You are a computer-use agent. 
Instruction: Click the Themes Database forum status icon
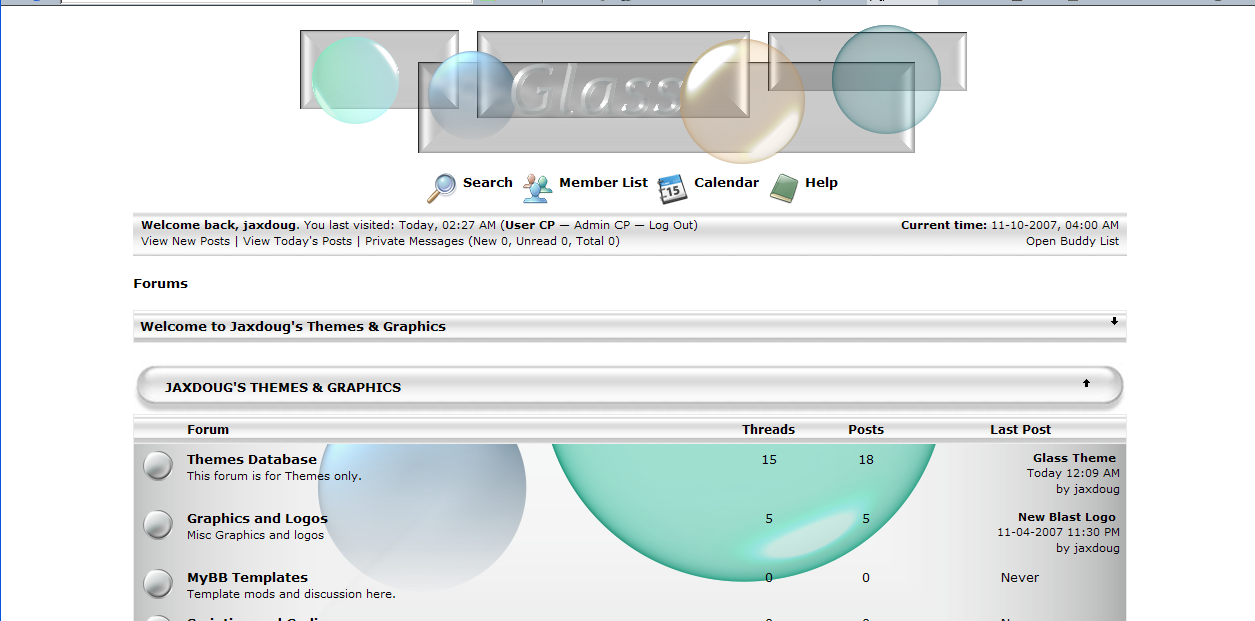pyautogui.click(x=158, y=466)
